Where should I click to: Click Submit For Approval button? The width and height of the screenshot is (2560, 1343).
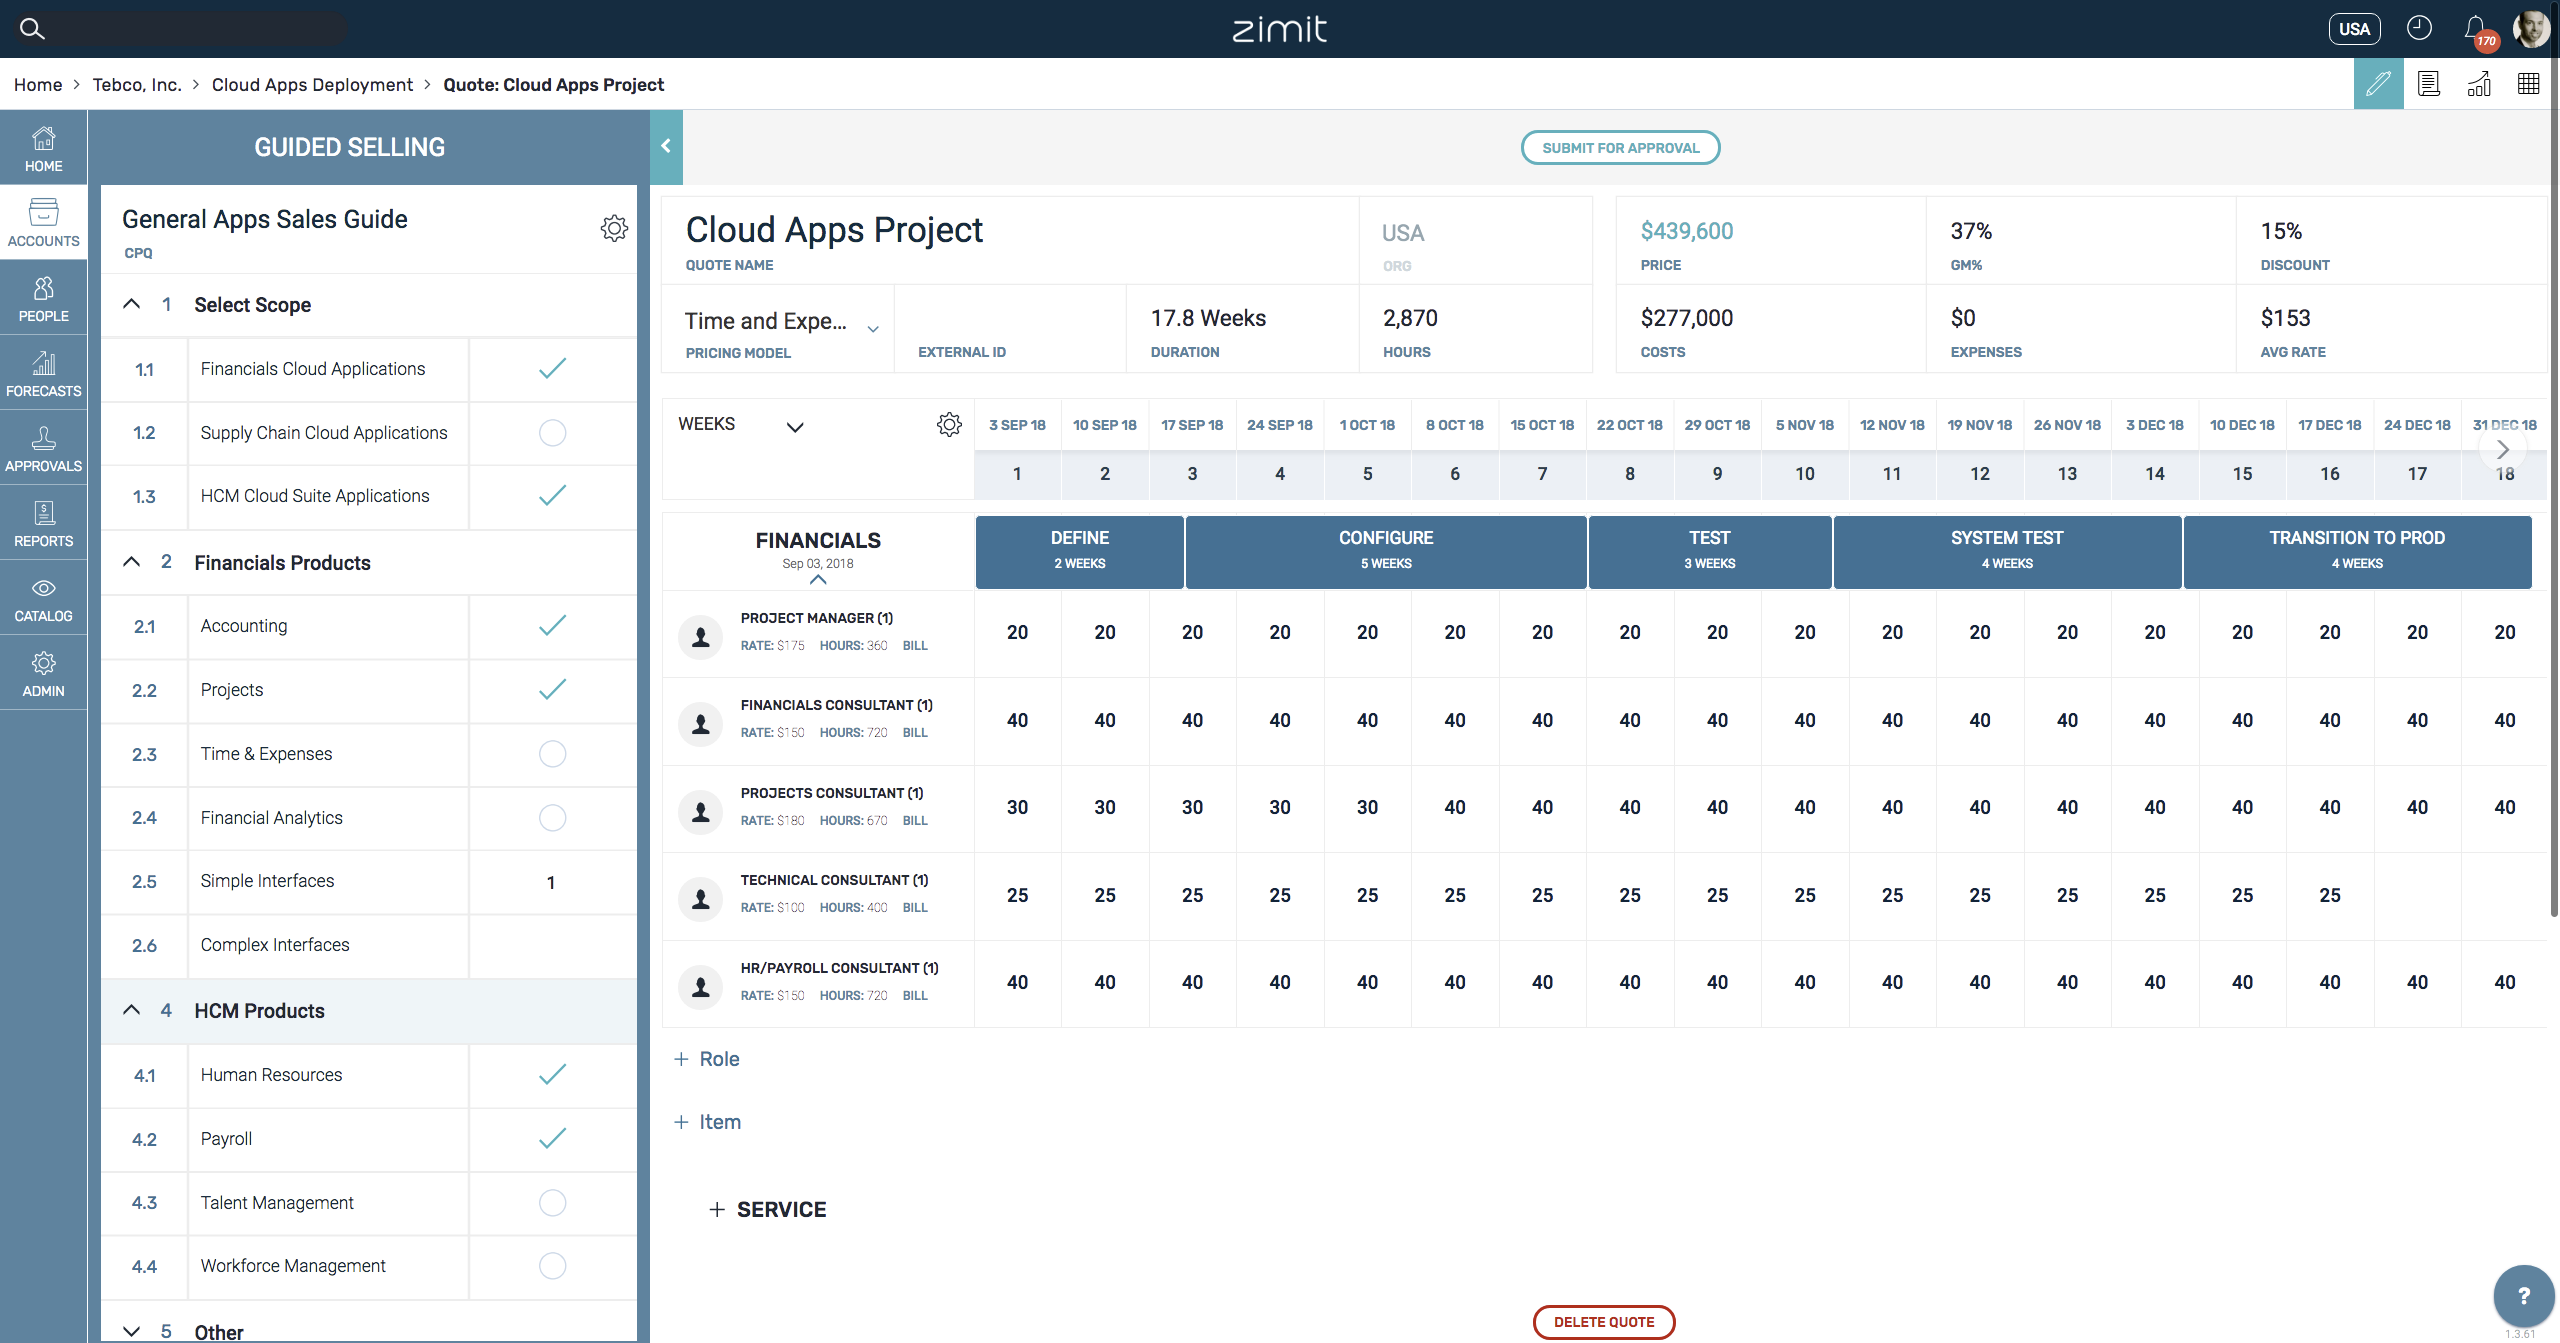(x=1620, y=148)
